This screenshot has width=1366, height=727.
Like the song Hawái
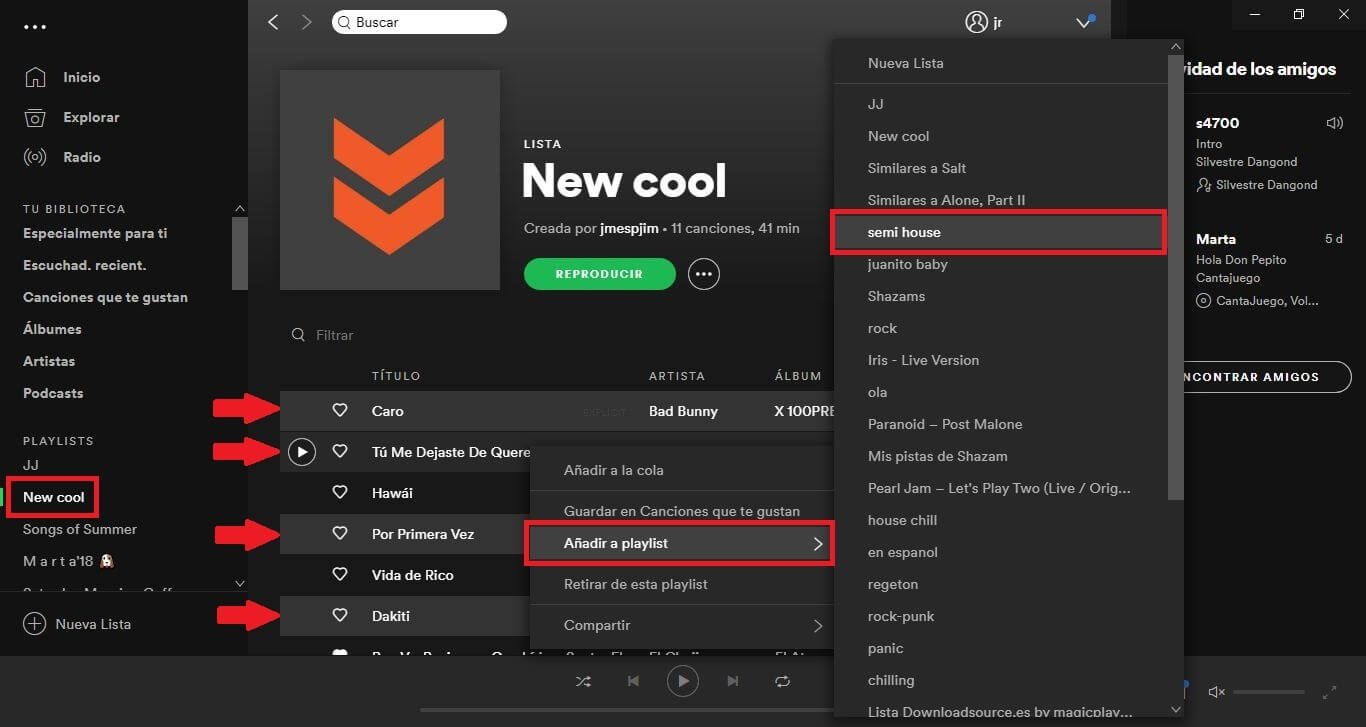[340, 493]
